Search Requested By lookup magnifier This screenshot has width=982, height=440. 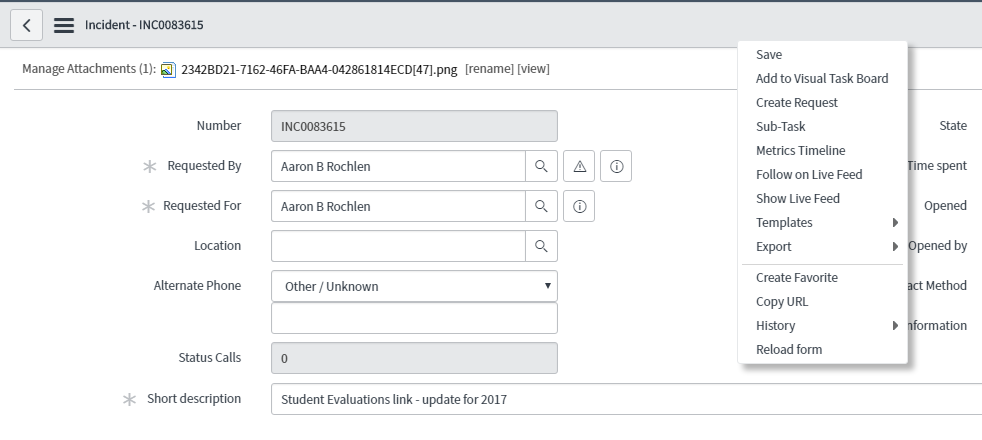541,166
